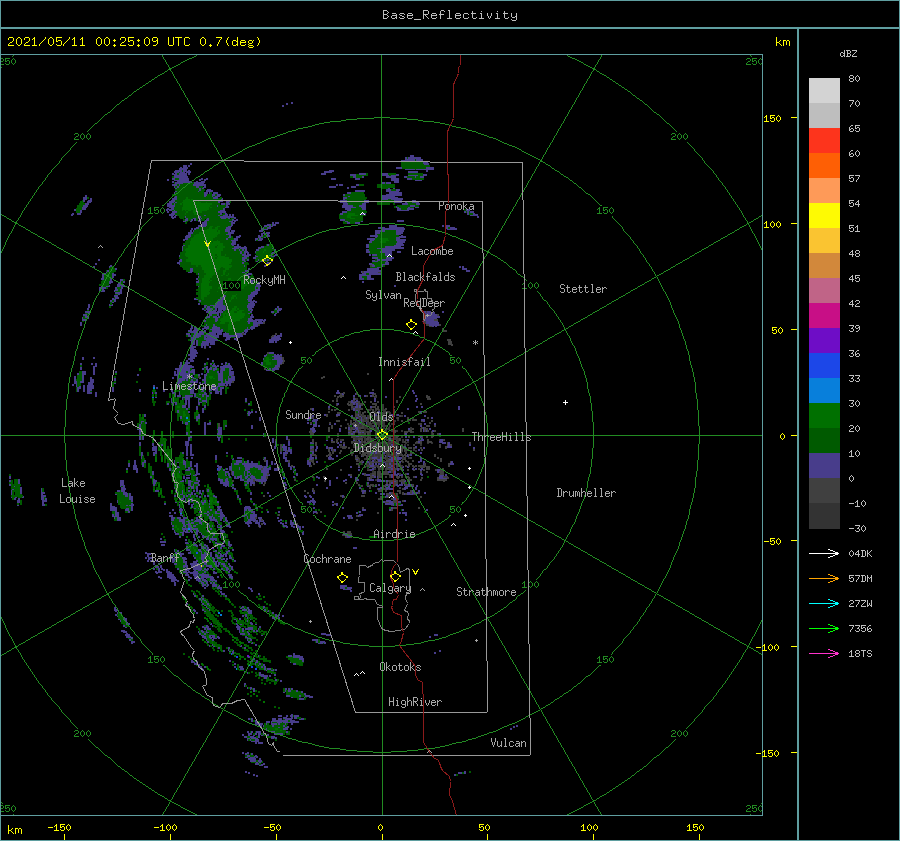Click the Innisfail city label
Viewport: 900px width, 841px height.
(404, 362)
